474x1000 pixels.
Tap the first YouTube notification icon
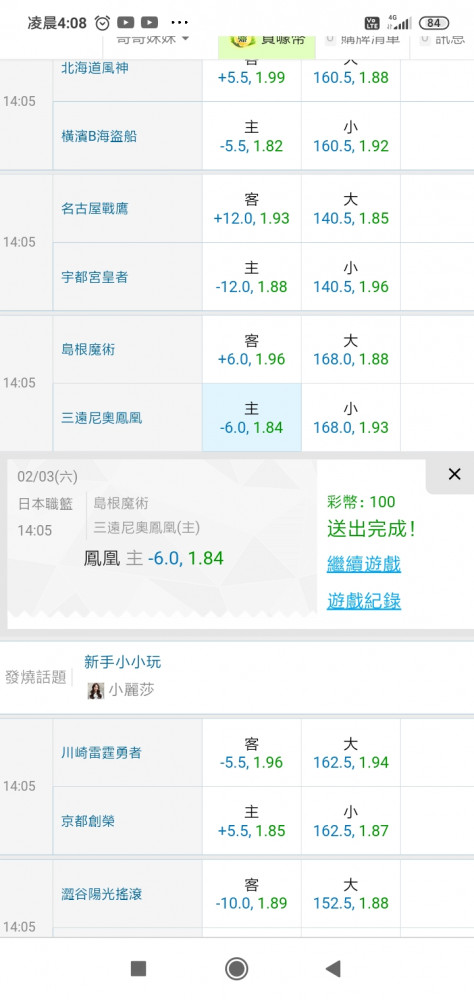[126, 23]
